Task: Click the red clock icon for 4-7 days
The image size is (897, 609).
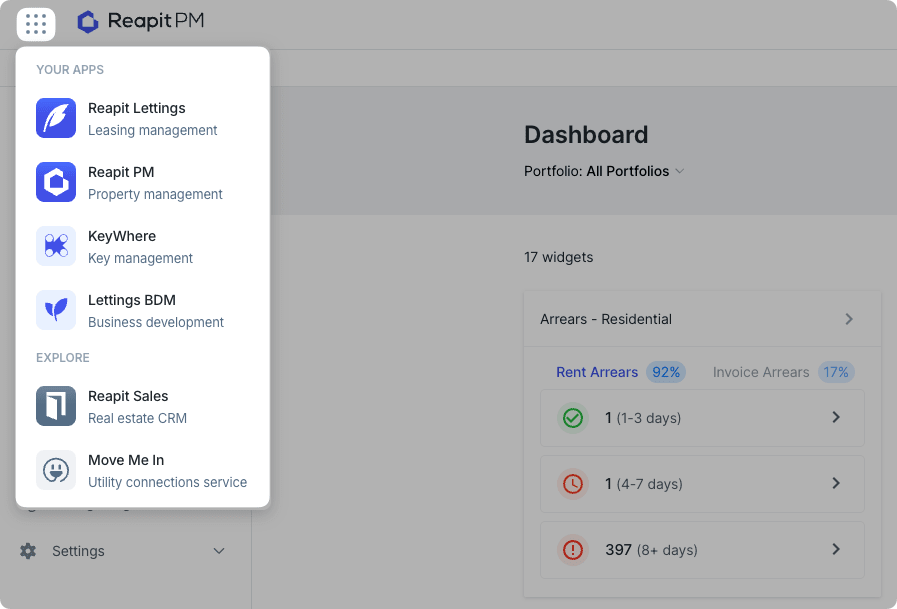Action: [x=573, y=484]
